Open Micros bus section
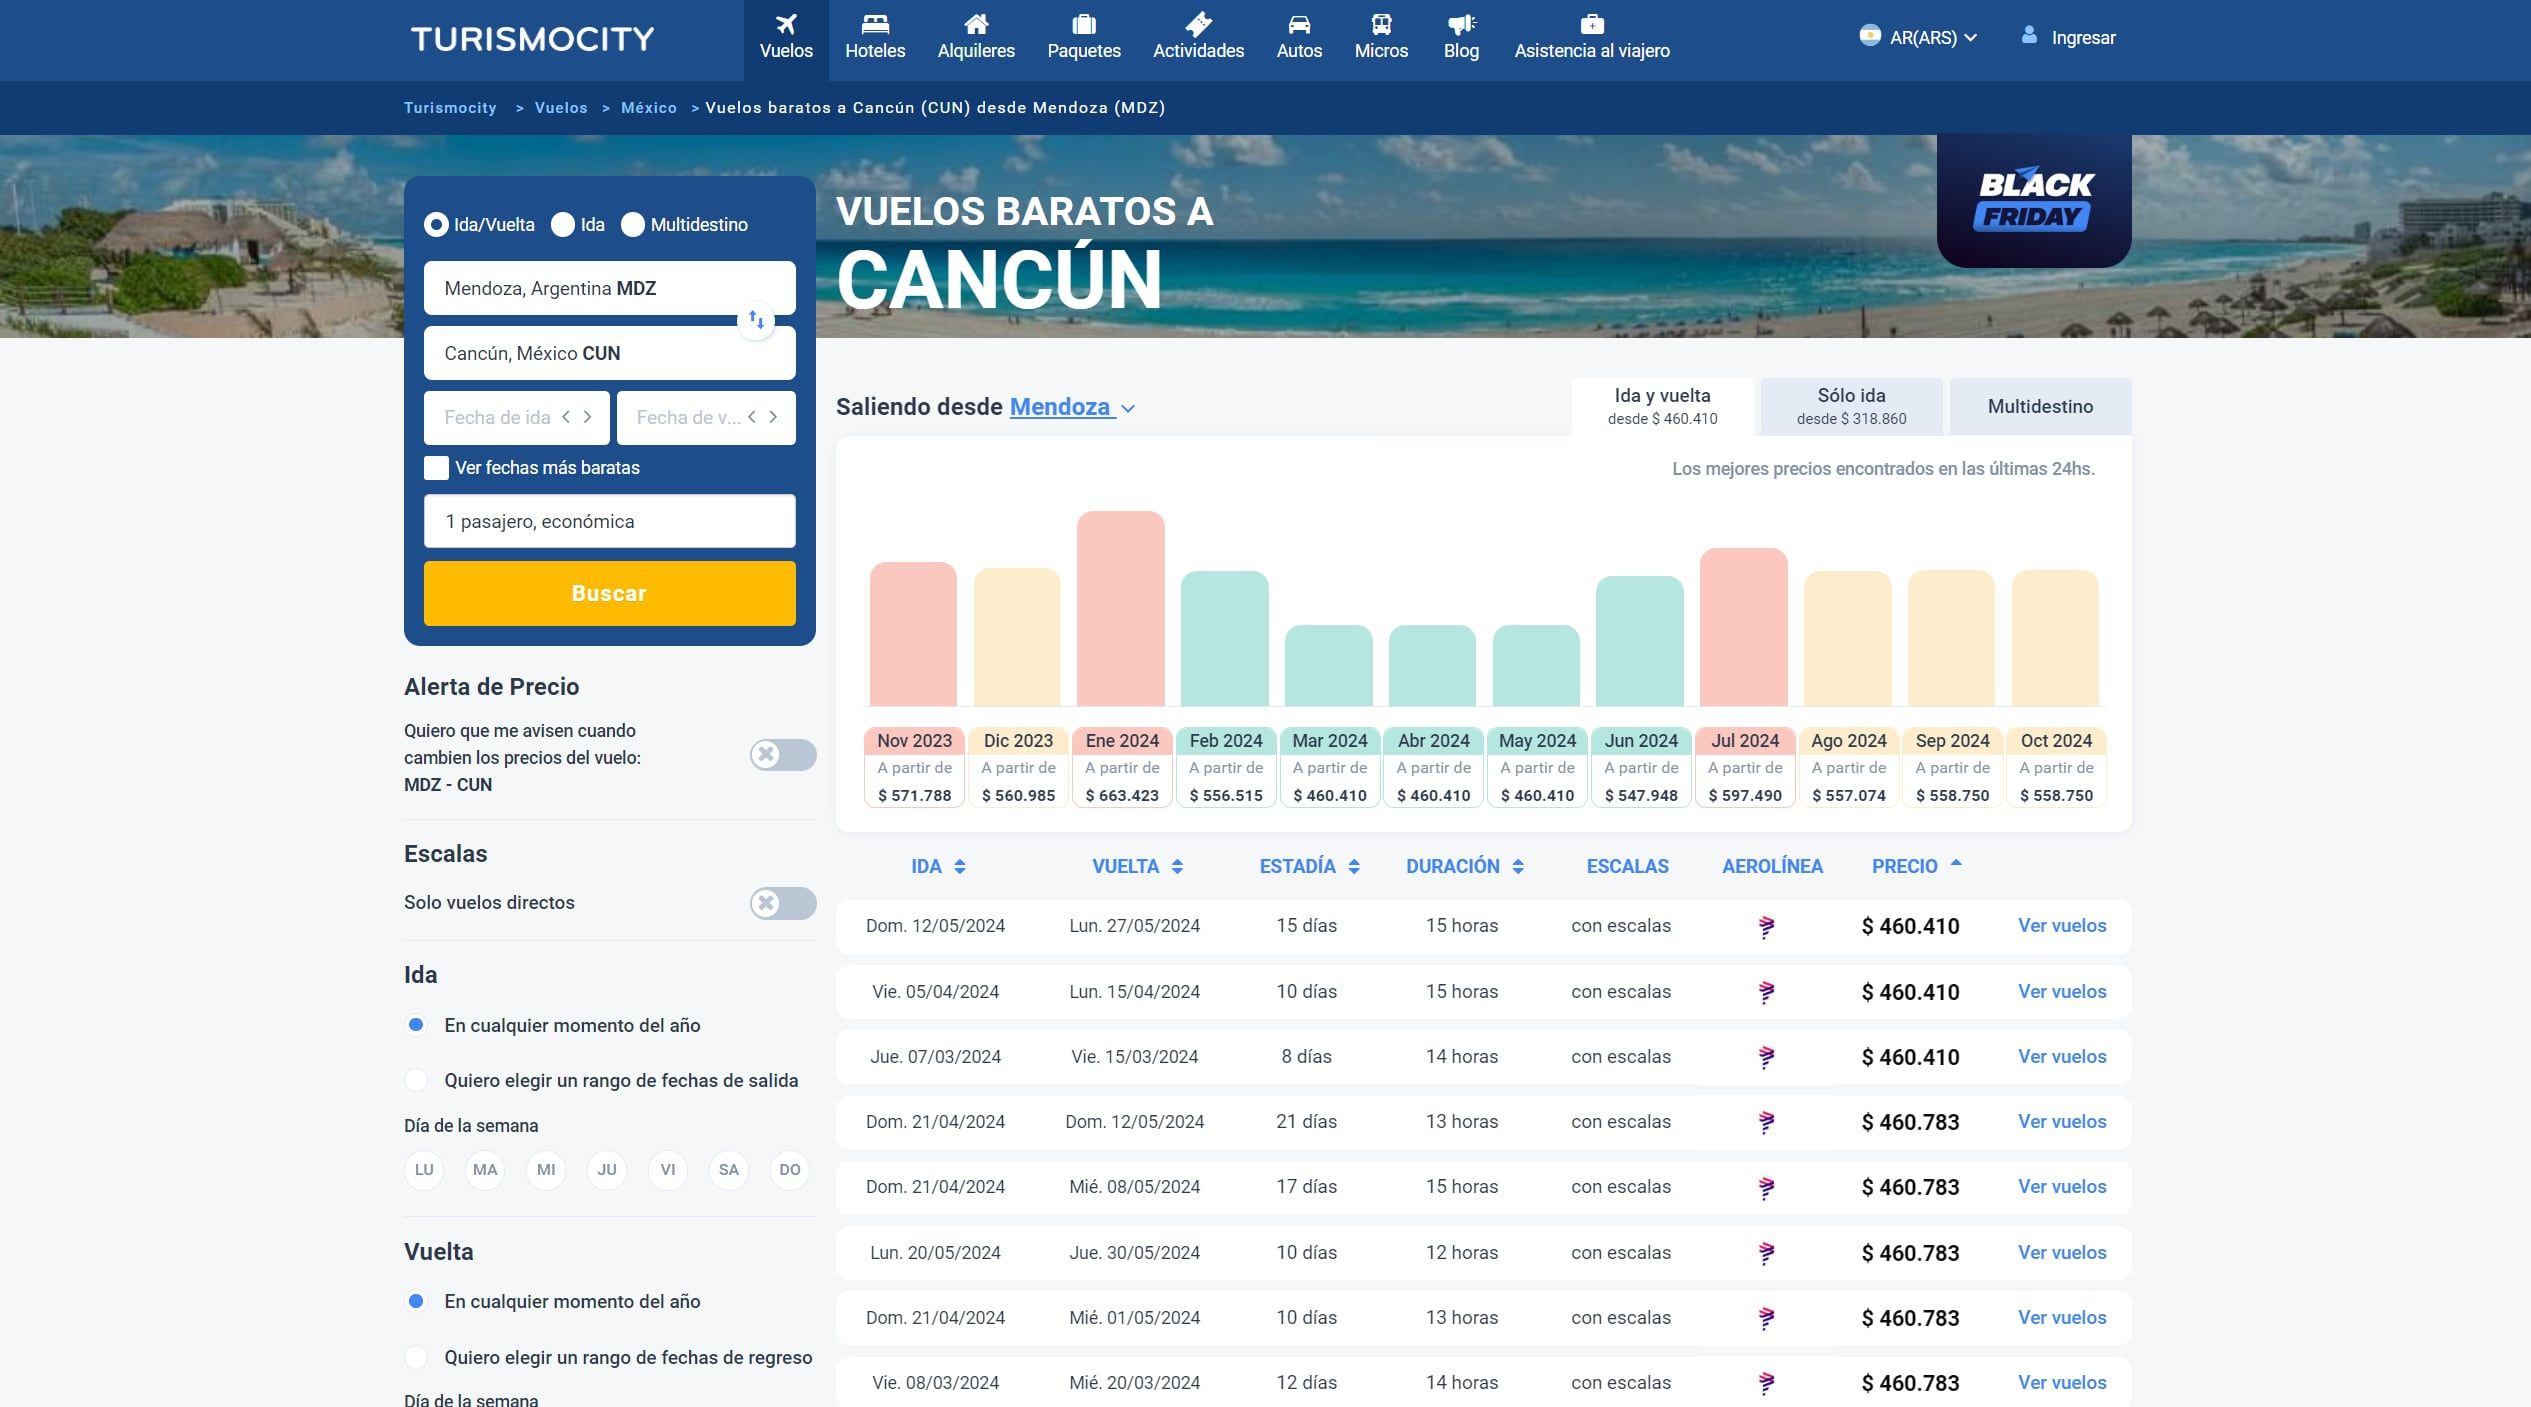This screenshot has height=1407, width=2531. [x=1381, y=26]
